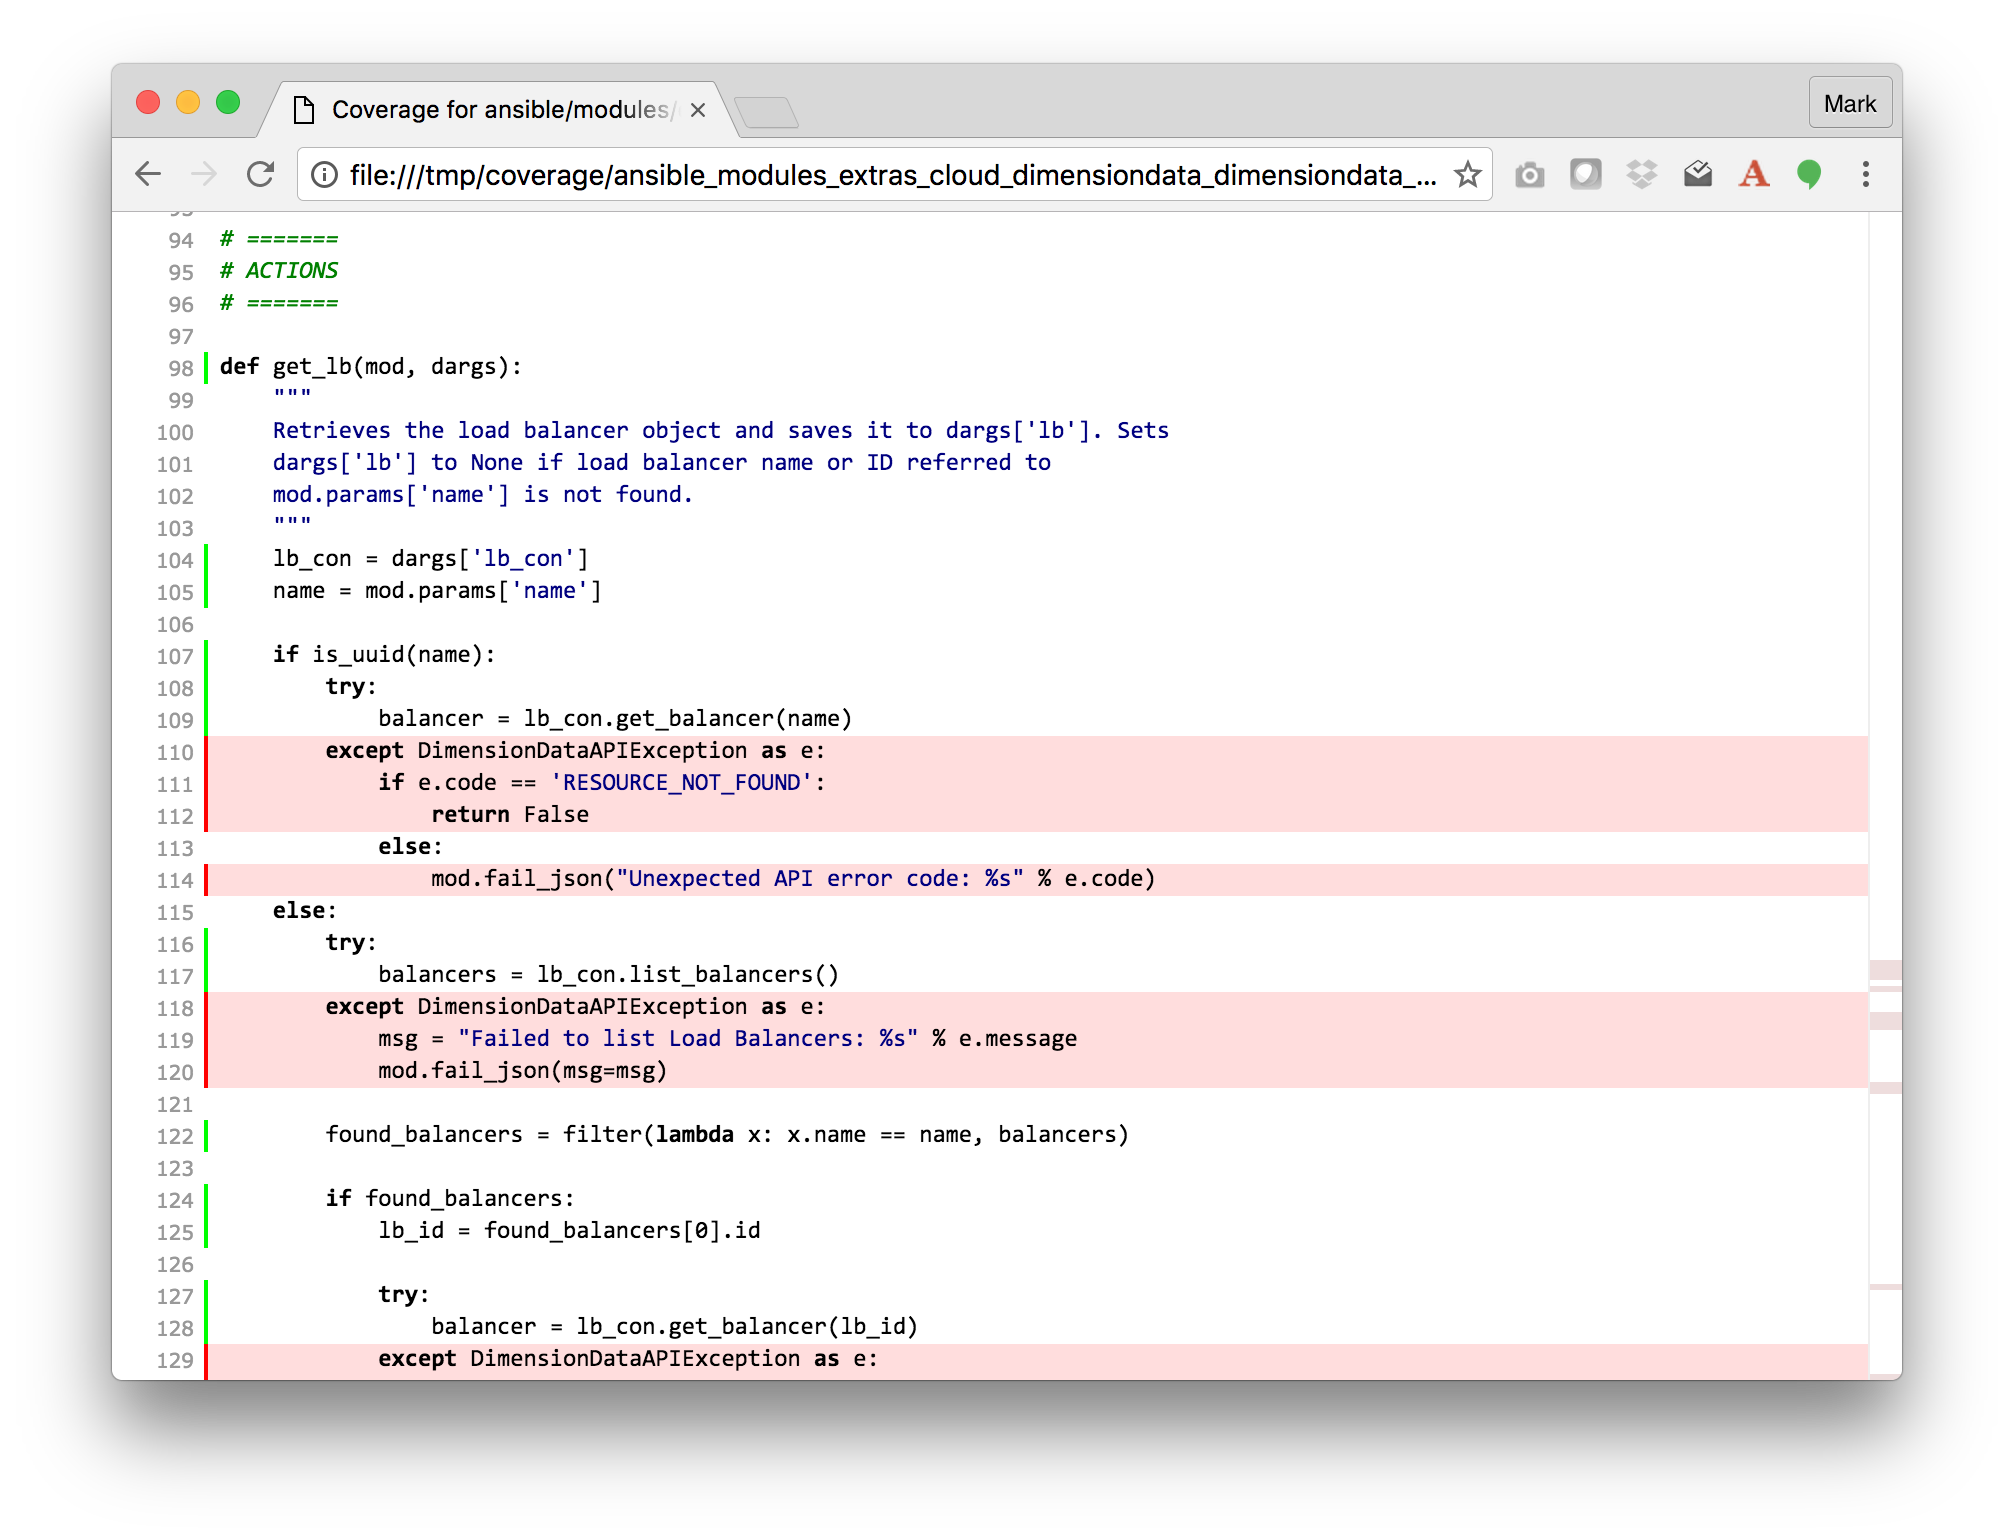Viewport: 2014px width, 1540px height.
Task: Bookmark this page with the star
Action: 1467,175
